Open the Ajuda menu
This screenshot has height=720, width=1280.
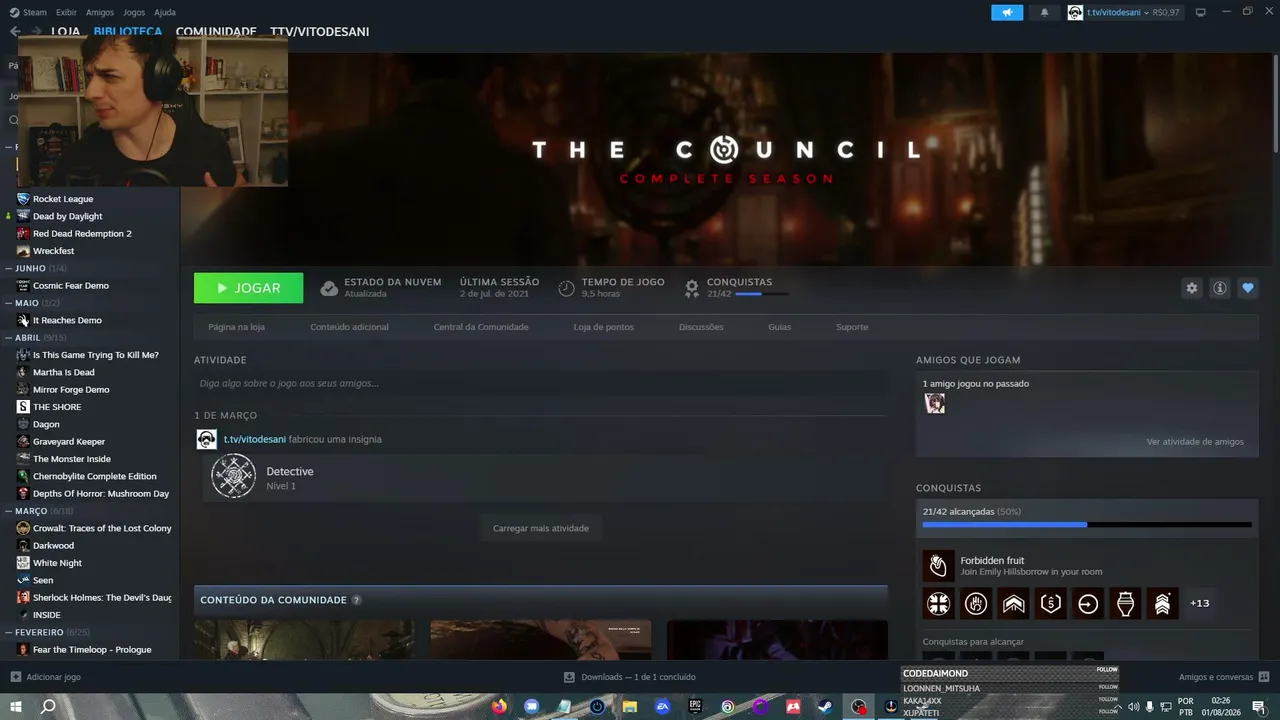[165, 12]
